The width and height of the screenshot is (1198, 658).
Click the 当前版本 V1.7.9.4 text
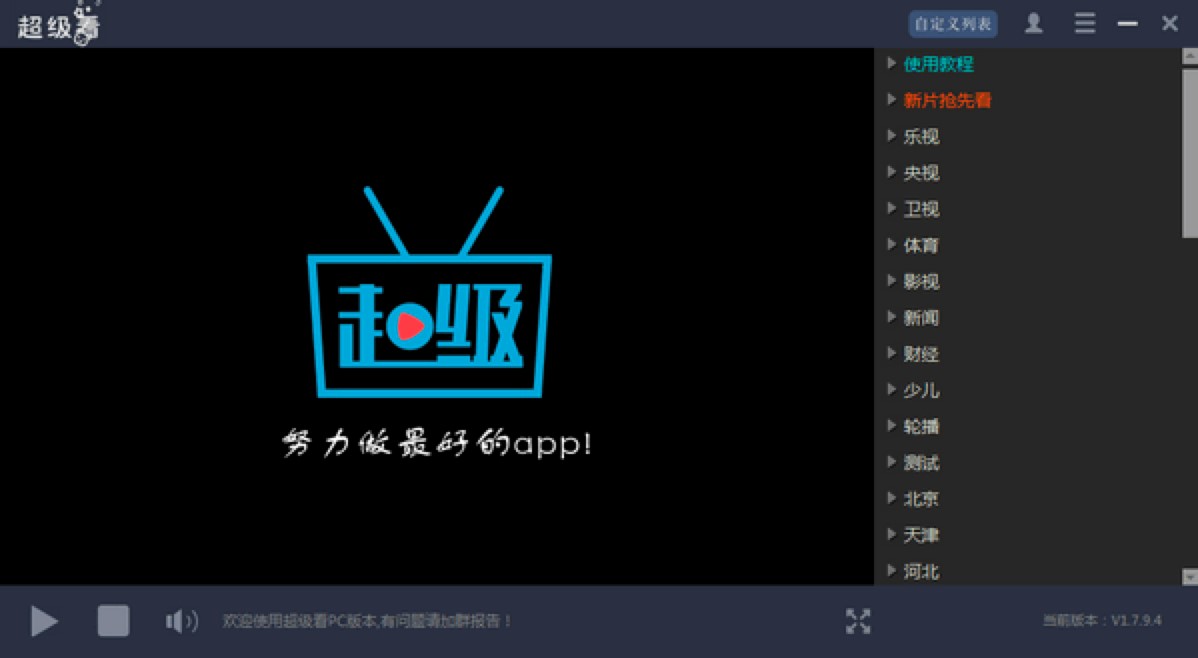coord(1102,621)
